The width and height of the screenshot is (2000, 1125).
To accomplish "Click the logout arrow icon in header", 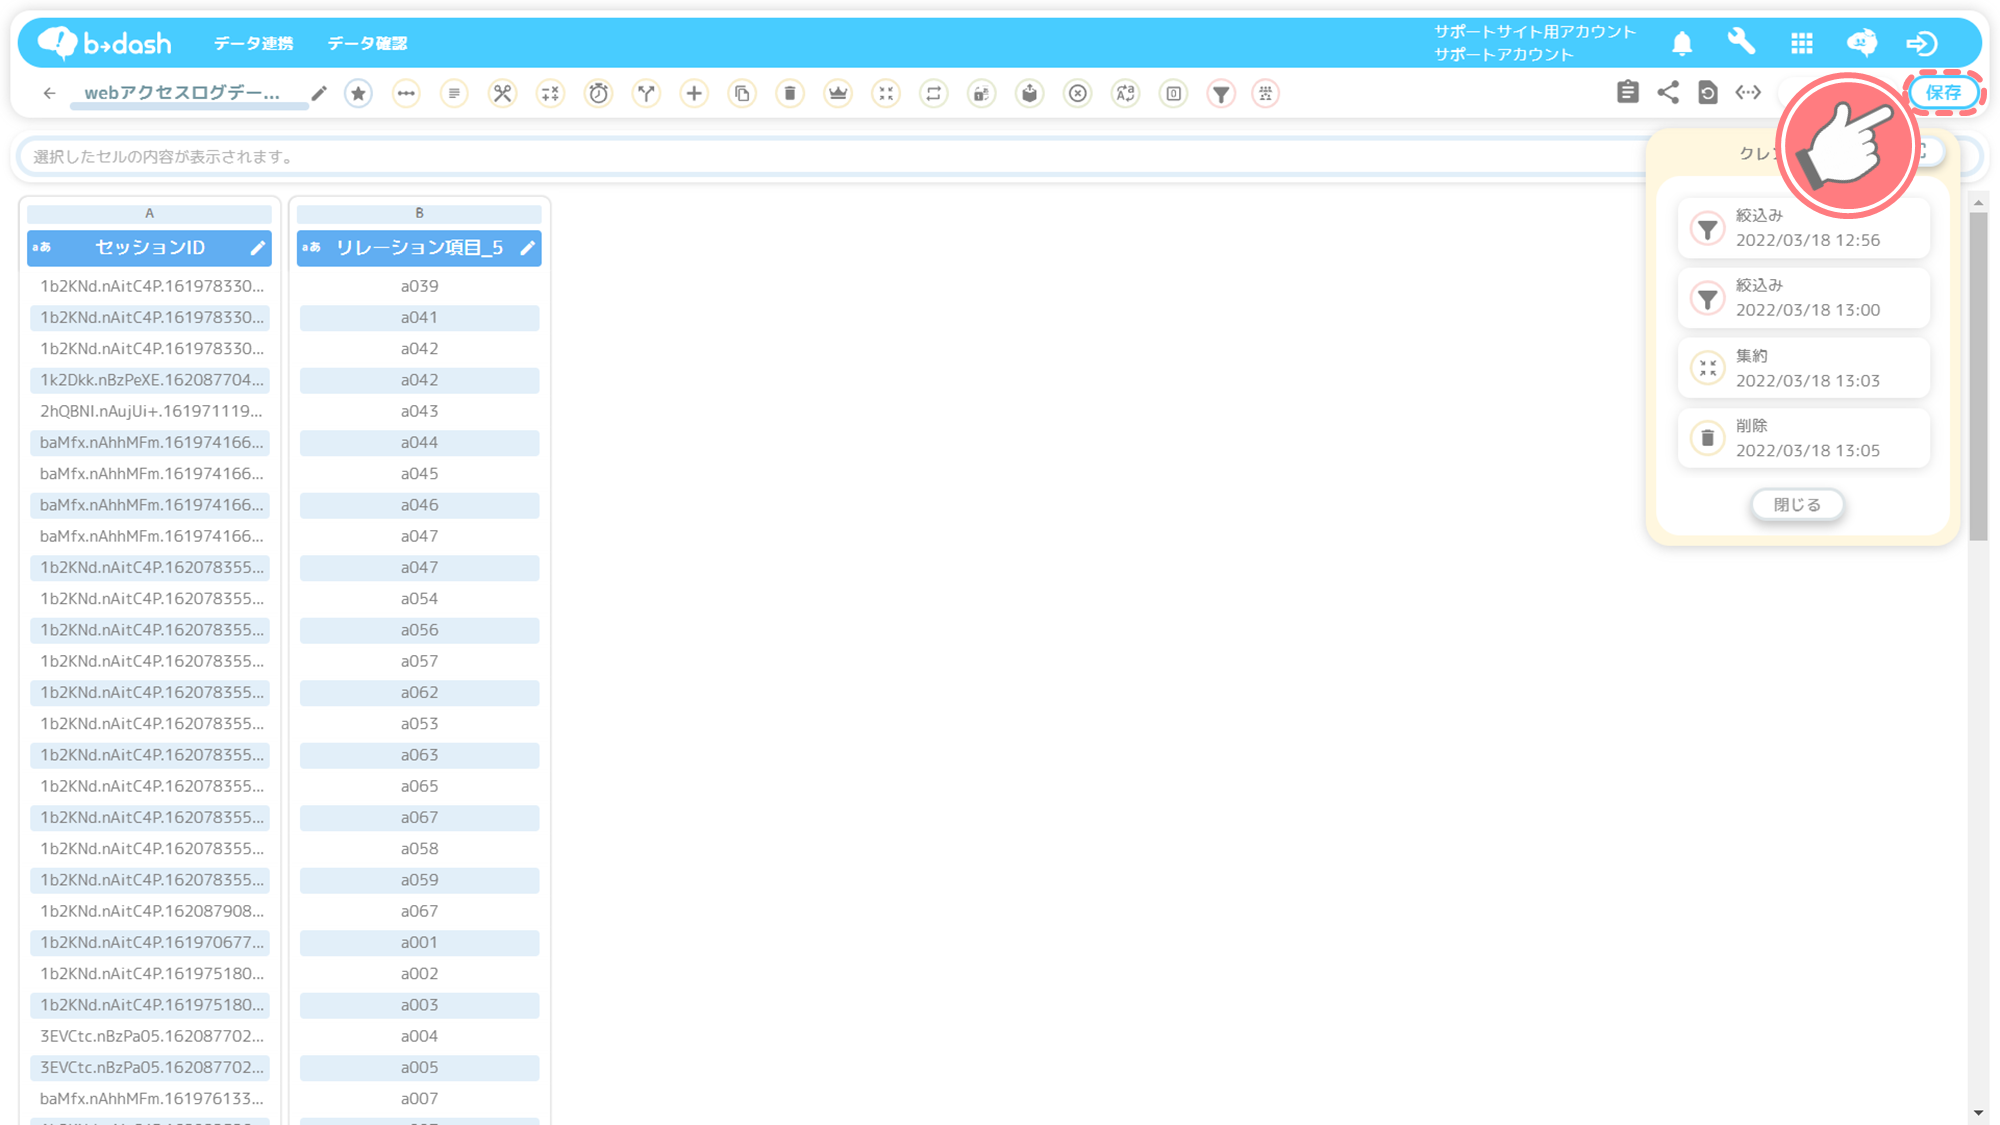I will point(1922,43).
